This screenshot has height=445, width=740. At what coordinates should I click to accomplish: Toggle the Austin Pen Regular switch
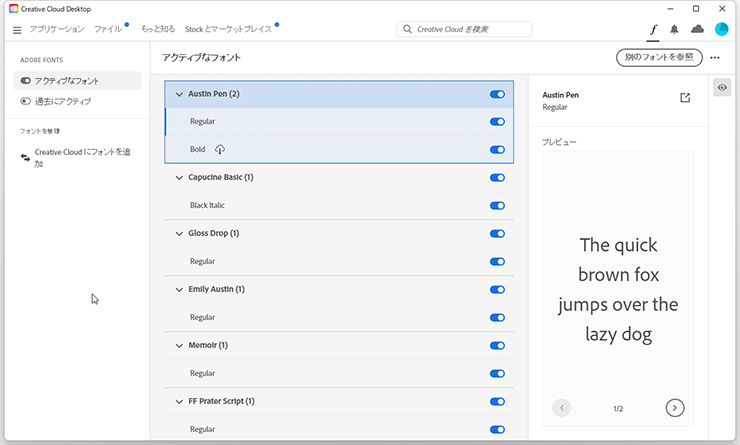click(x=497, y=122)
